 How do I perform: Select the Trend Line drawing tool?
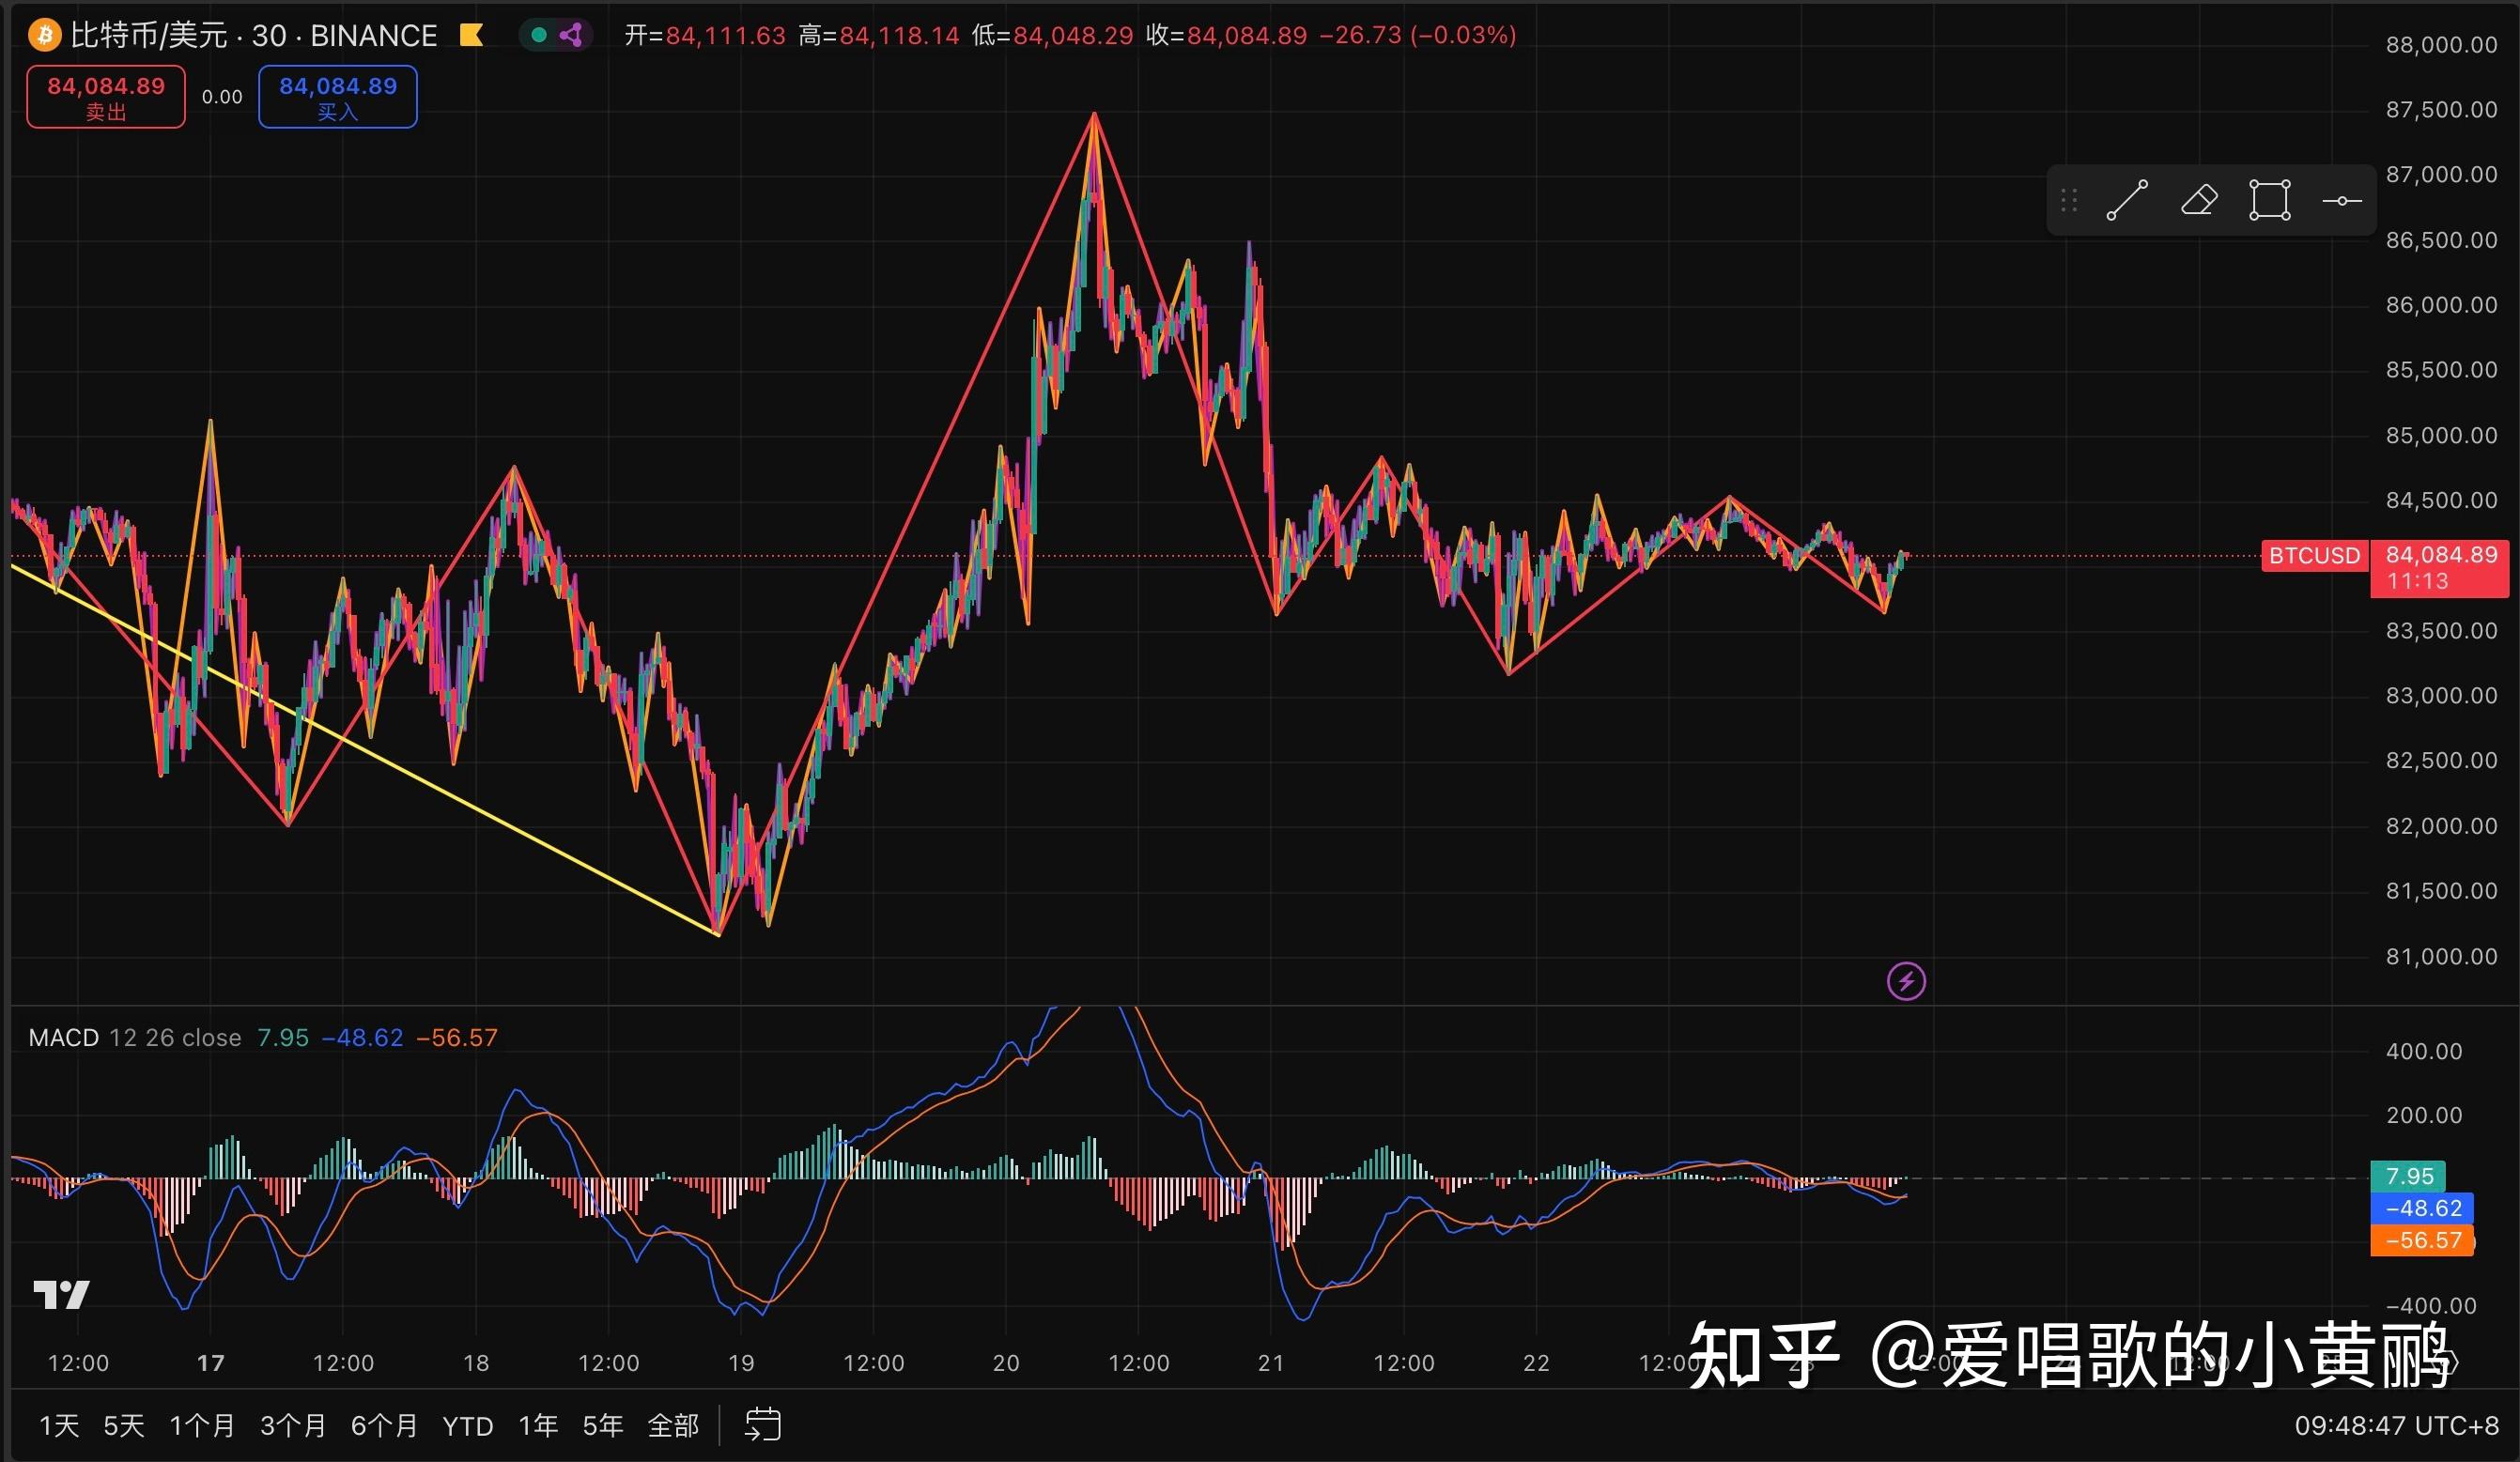(x=2130, y=200)
